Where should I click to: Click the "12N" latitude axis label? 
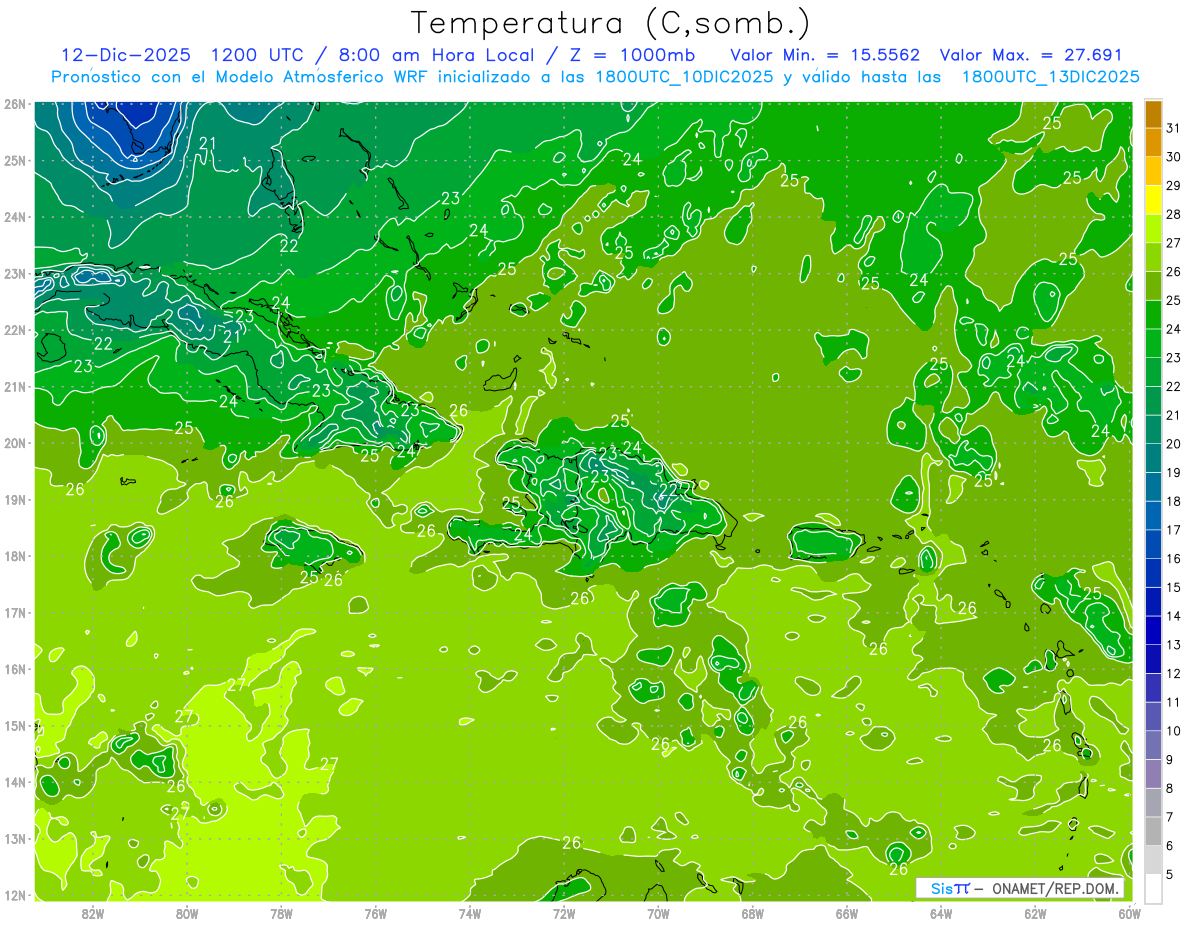(x=15, y=895)
